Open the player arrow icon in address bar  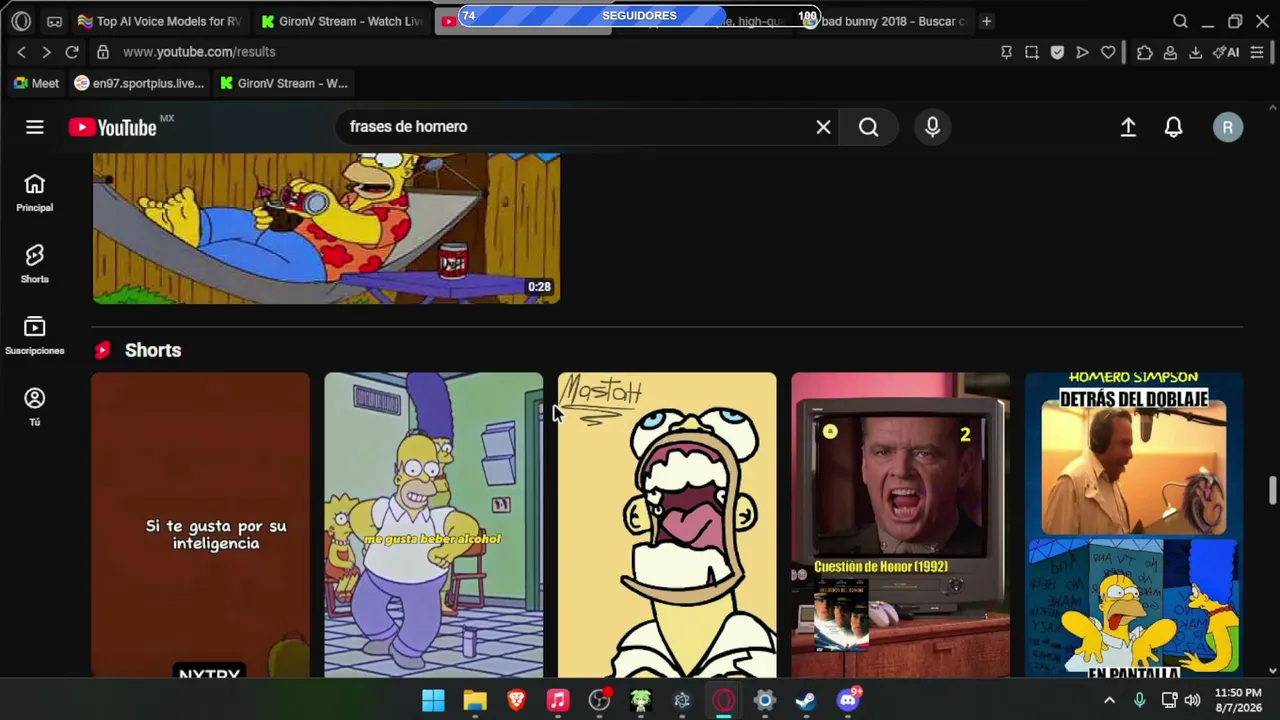tap(1082, 52)
